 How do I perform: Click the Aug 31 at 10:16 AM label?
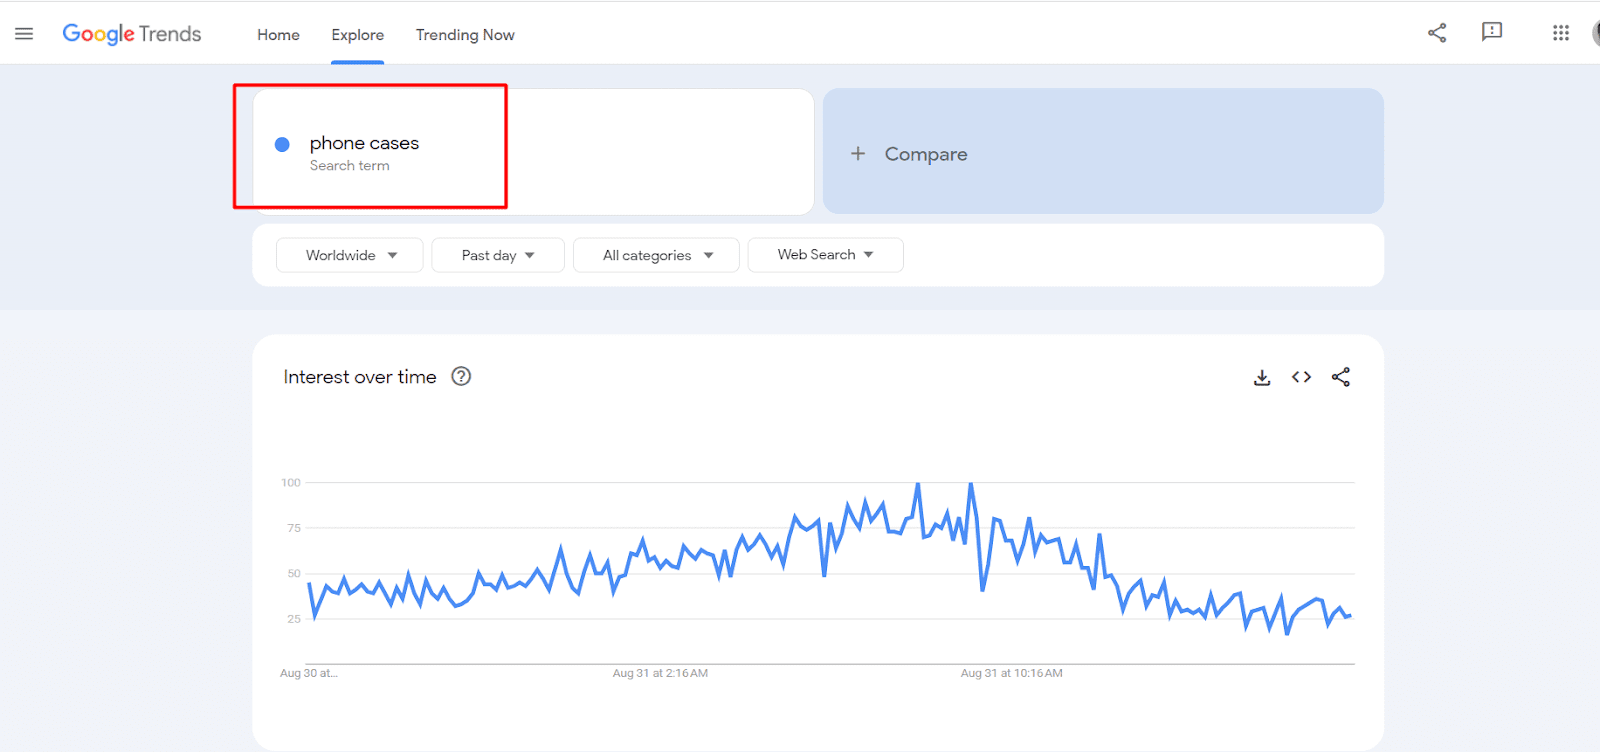tap(1012, 673)
